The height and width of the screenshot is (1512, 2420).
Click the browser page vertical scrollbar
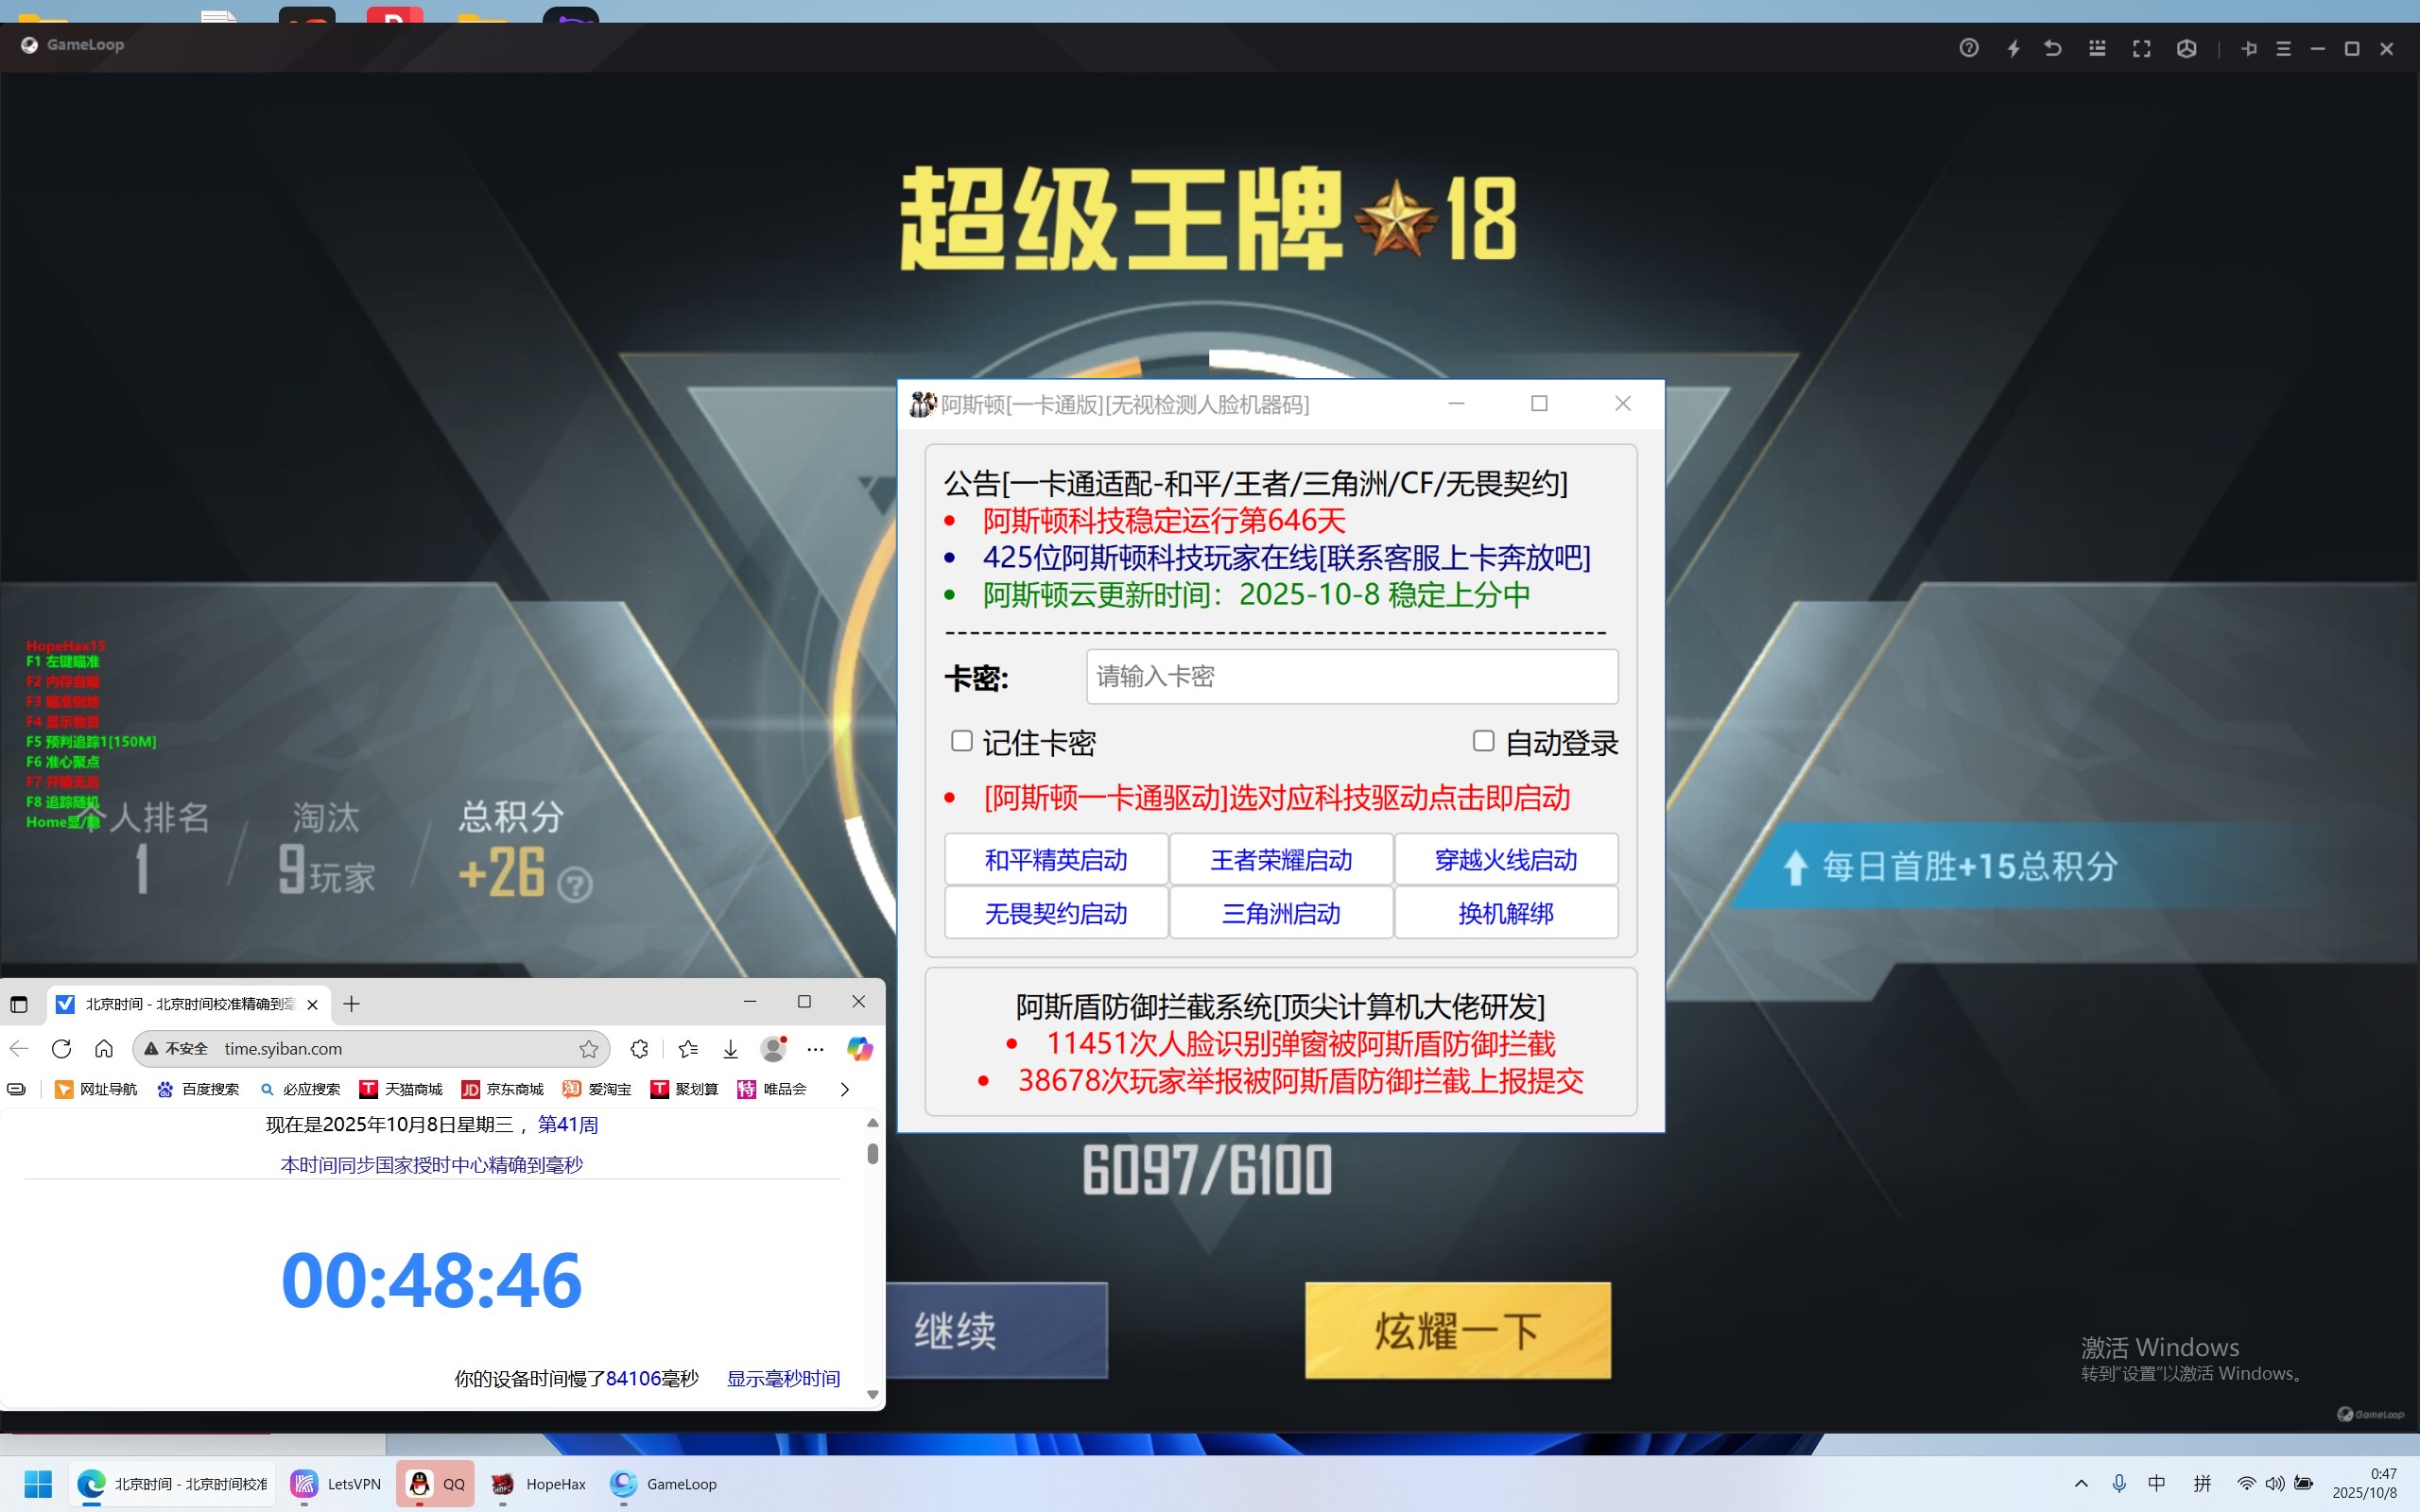[872, 1153]
